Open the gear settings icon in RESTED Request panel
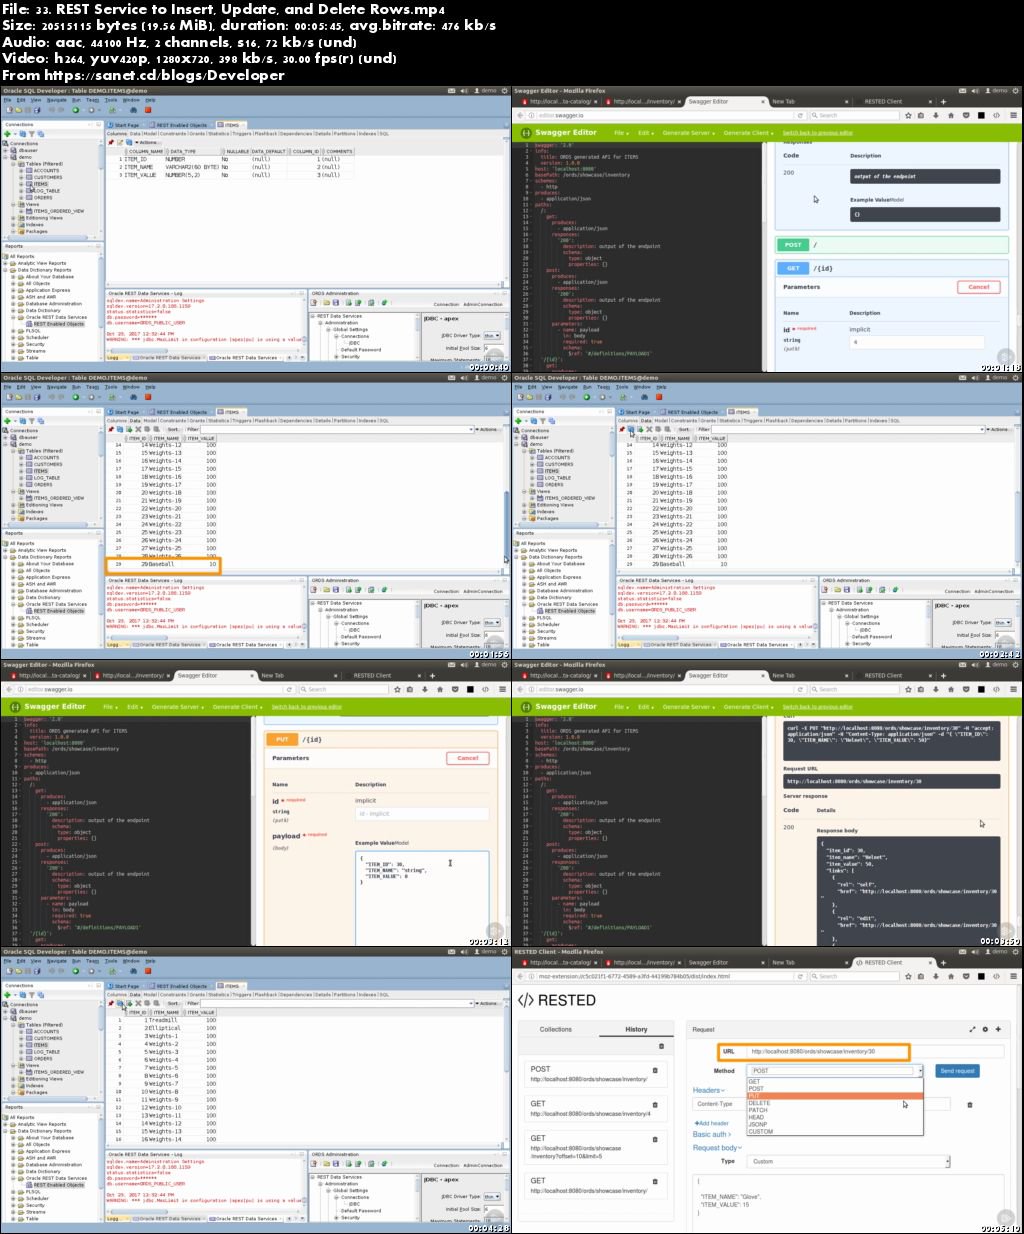1024x1234 pixels. click(x=985, y=1029)
